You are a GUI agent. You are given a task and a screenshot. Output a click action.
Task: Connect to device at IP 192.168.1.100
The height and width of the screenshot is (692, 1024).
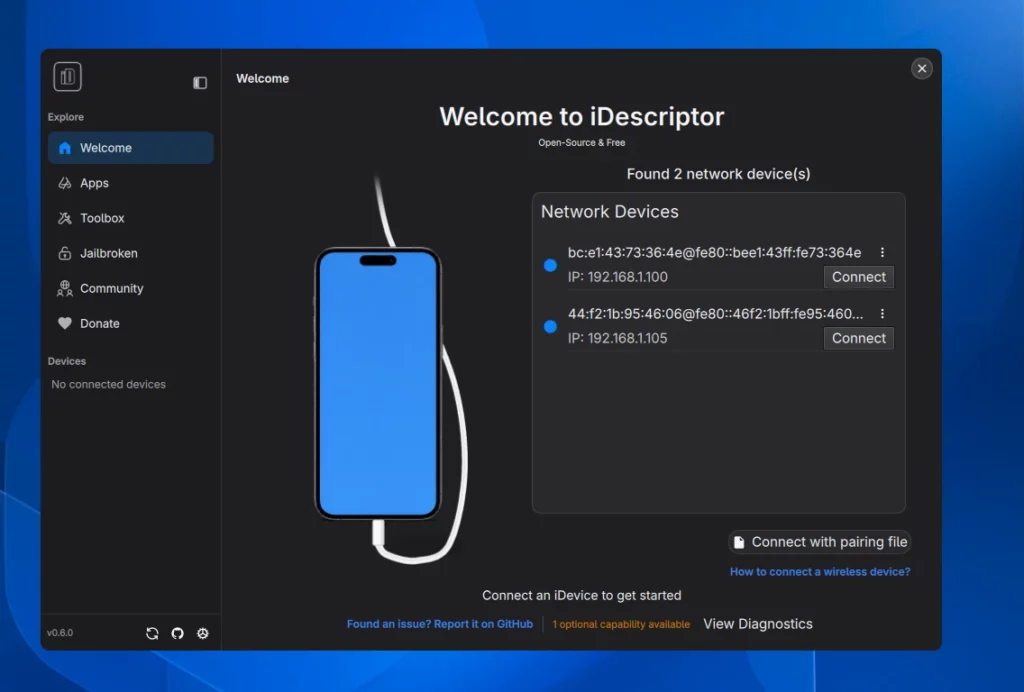pos(859,277)
